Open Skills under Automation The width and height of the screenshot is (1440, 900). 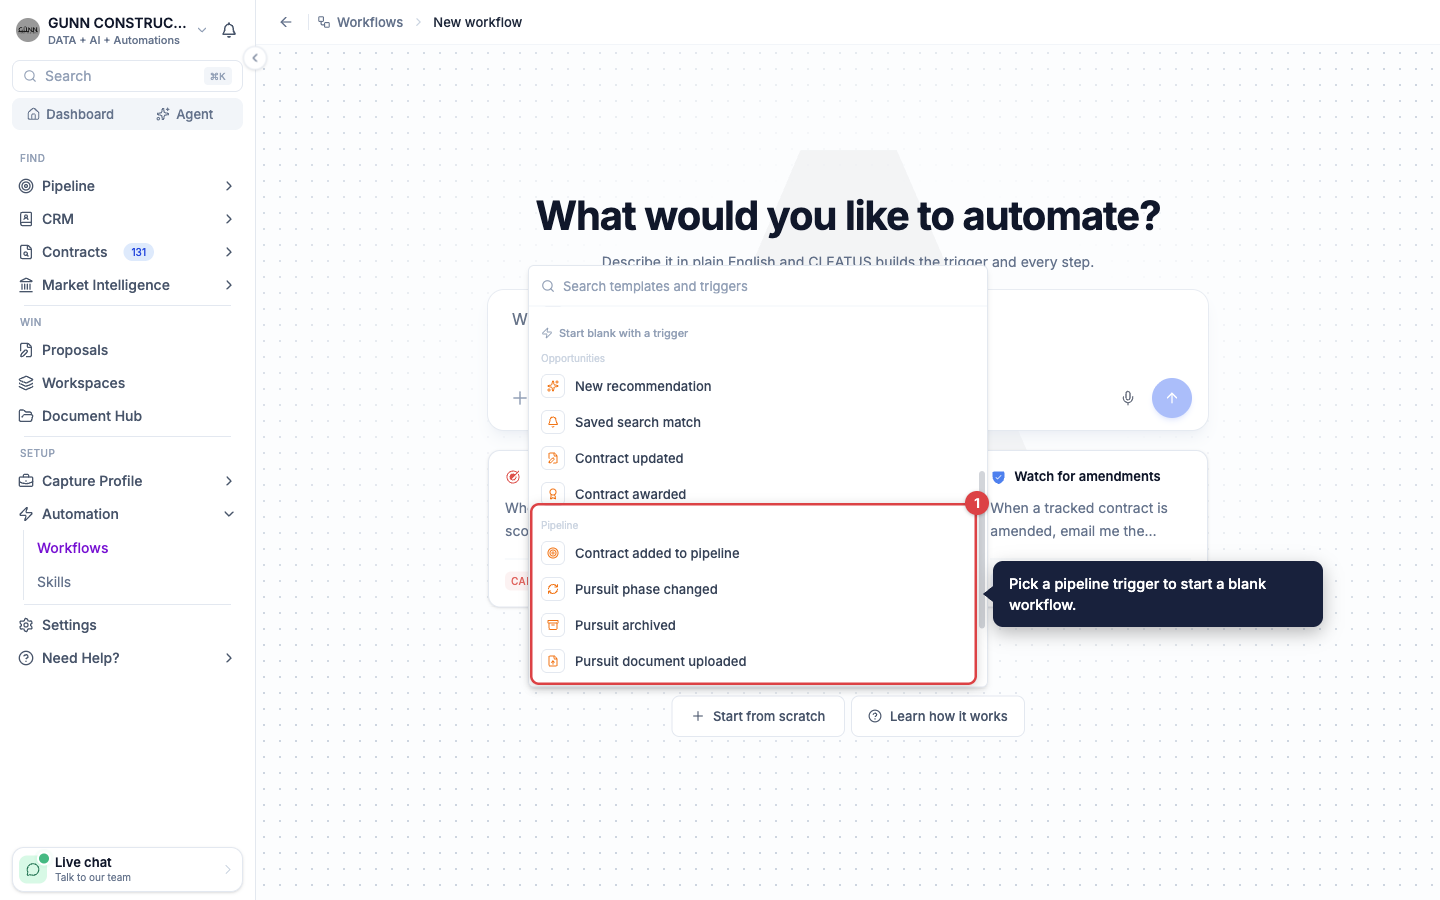[54, 582]
